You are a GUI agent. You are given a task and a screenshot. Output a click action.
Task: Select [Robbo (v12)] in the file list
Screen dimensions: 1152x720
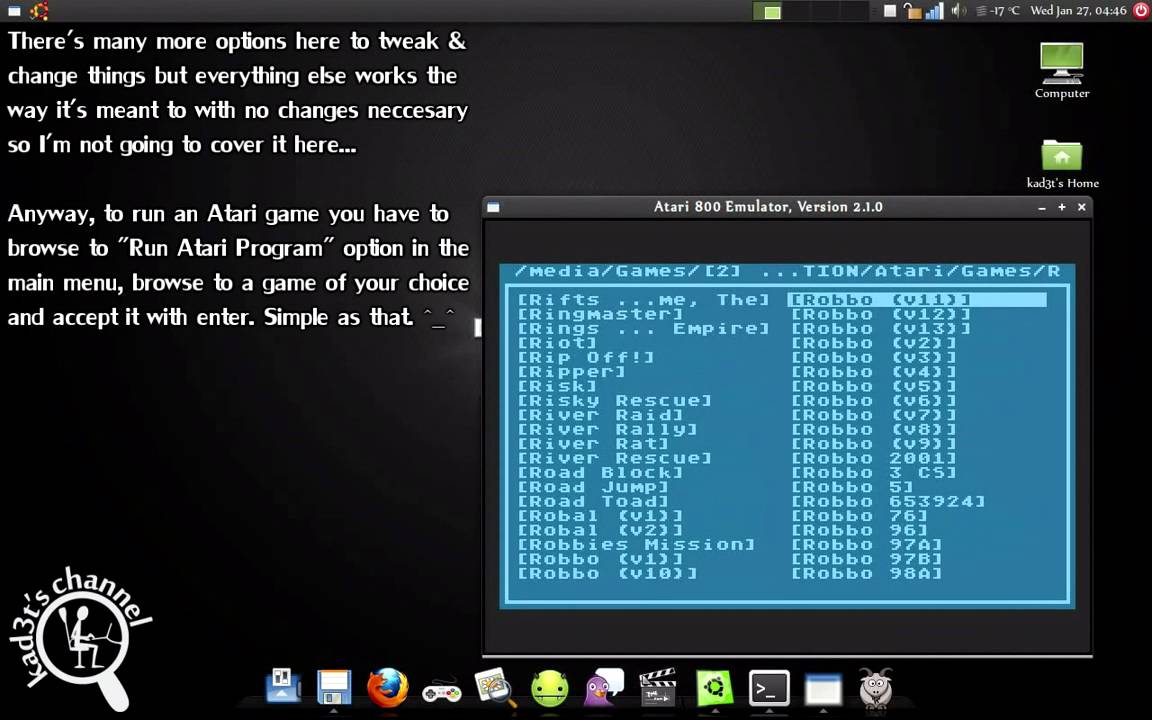click(x=881, y=314)
